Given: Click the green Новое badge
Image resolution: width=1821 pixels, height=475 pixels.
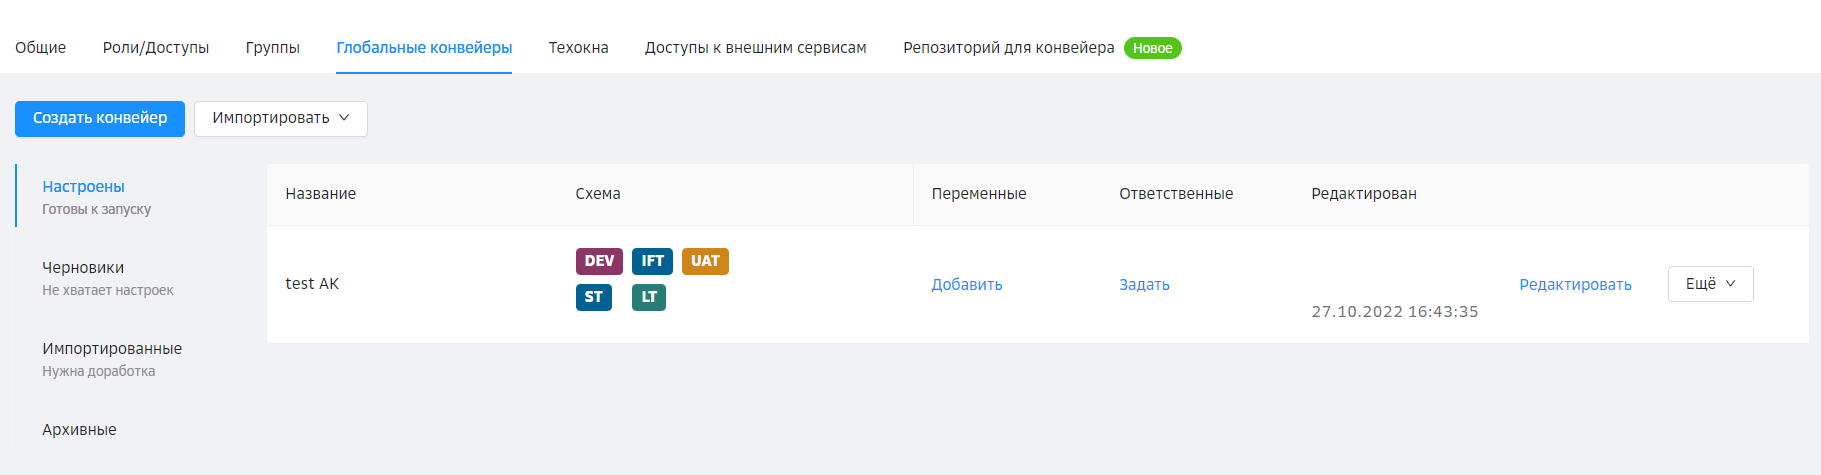Looking at the screenshot, I should tap(1152, 48).
